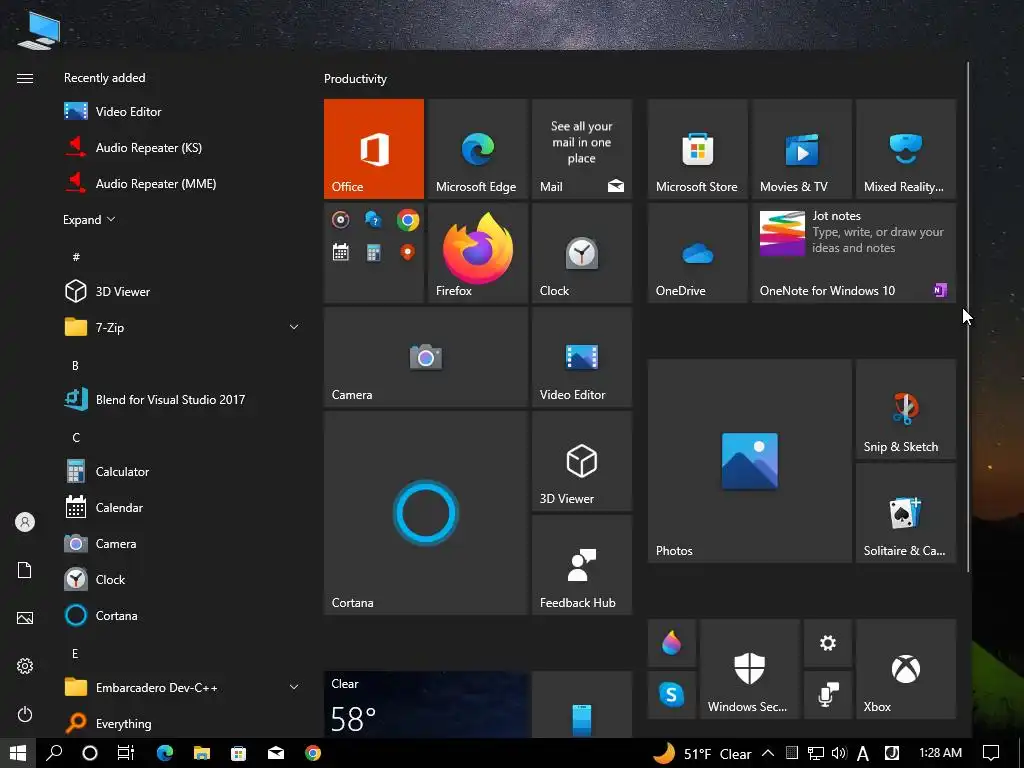Click the Start menu tiles scrollbar
1024x768 pixels.
click(968, 317)
